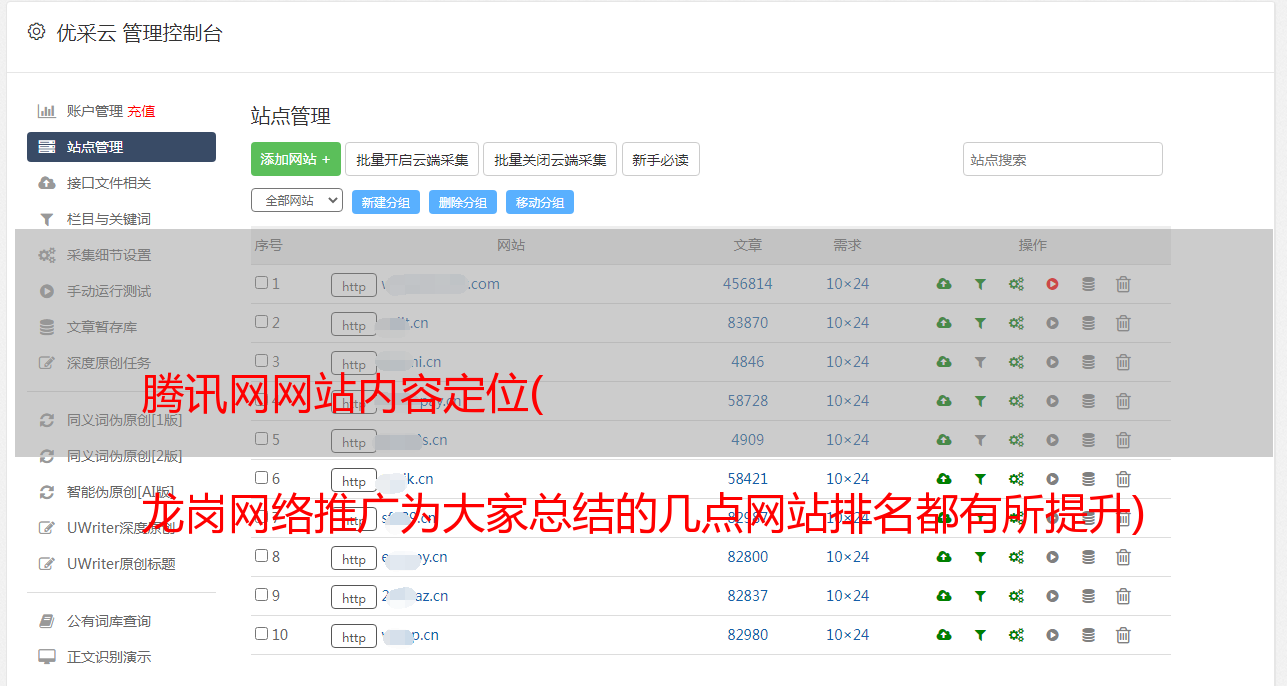Viewport: 1287px width, 686px height.
Task: Click the red 充值 link
Action: (x=141, y=111)
